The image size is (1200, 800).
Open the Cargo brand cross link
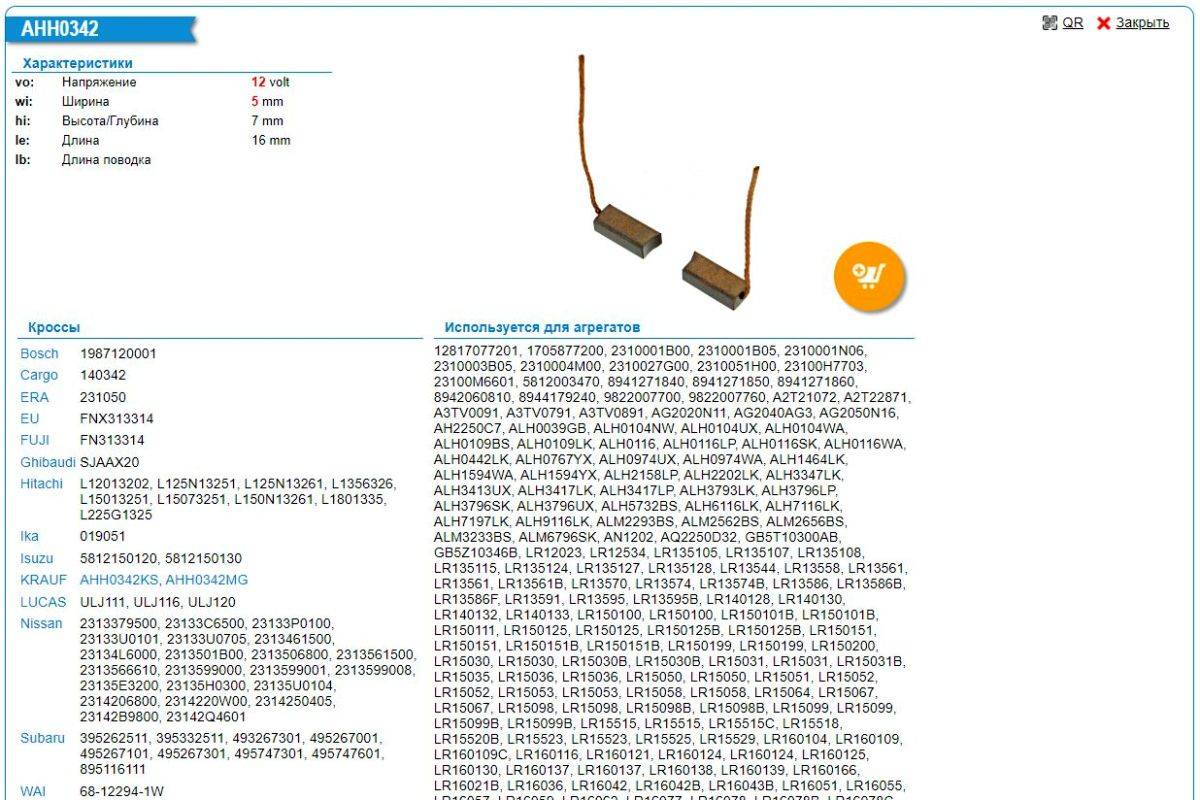pyautogui.click(x=39, y=376)
